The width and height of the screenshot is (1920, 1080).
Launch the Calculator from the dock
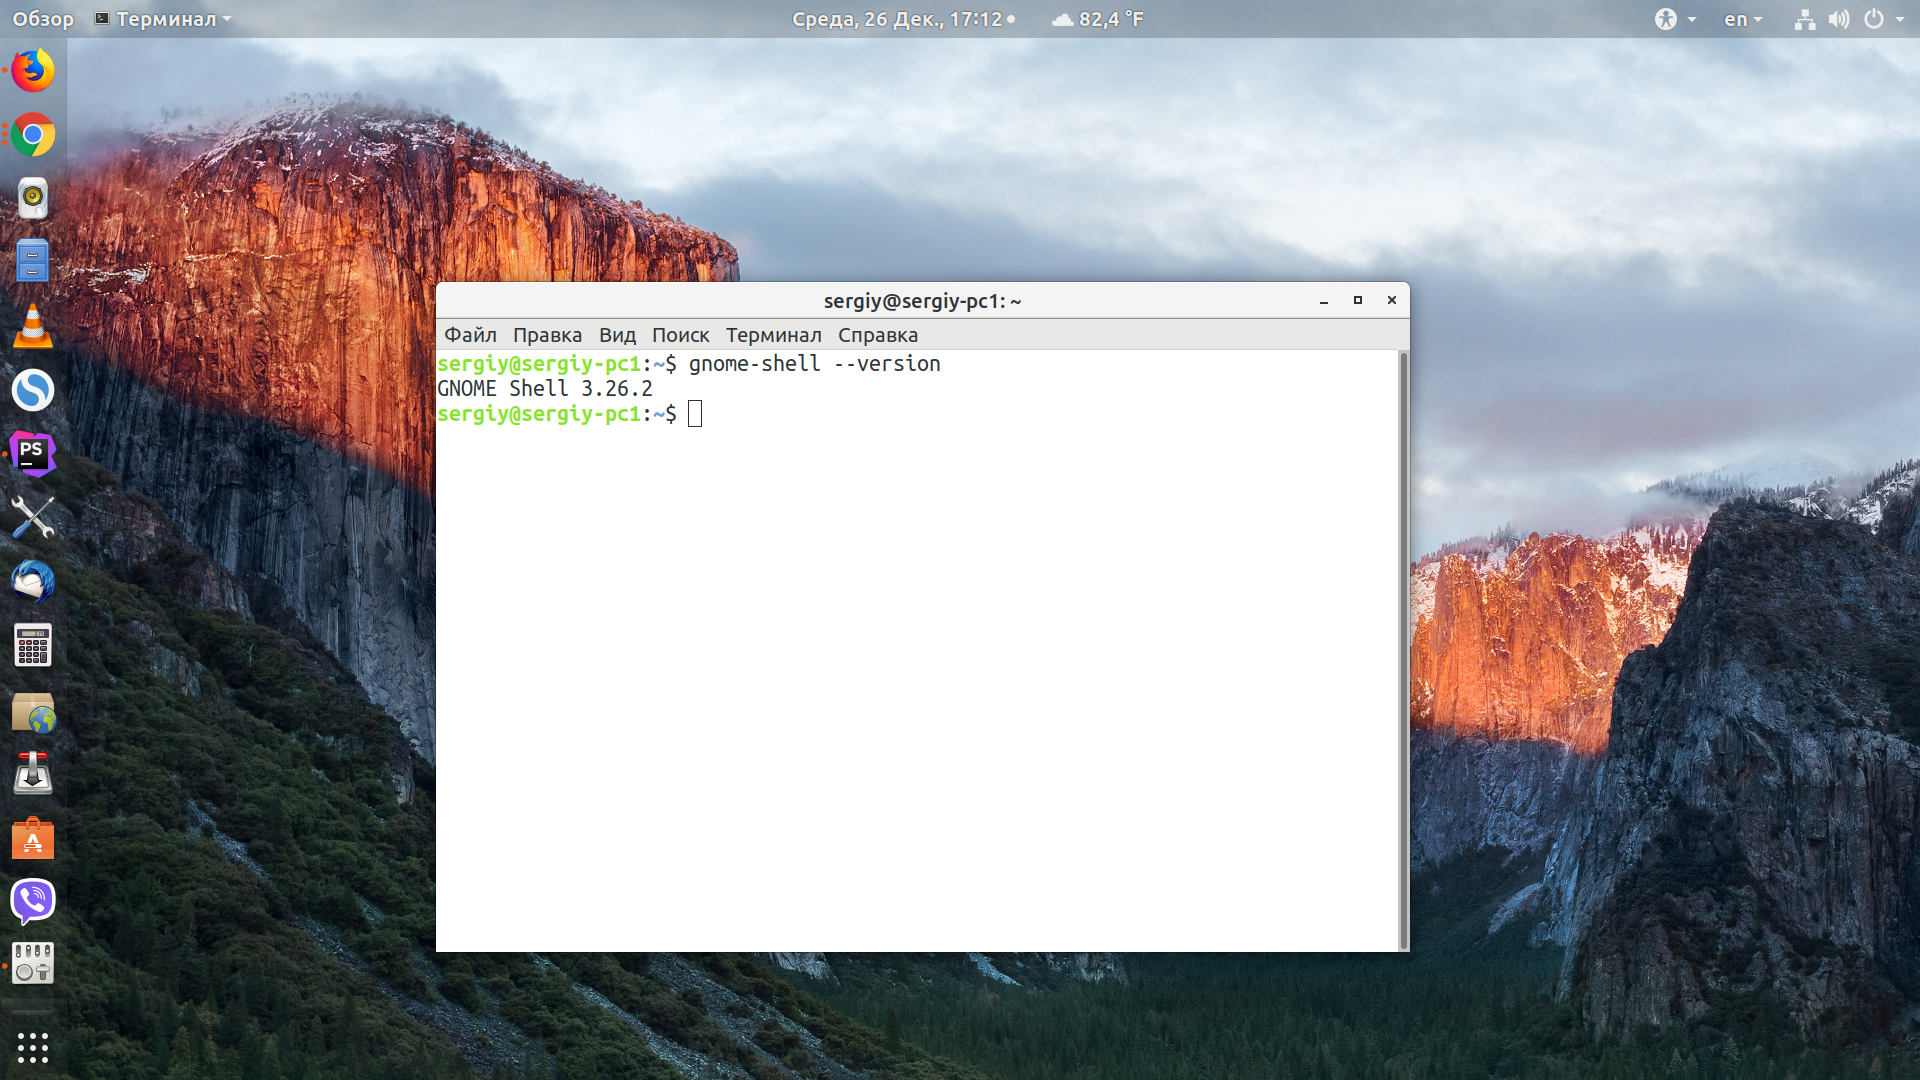coord(33,645)
